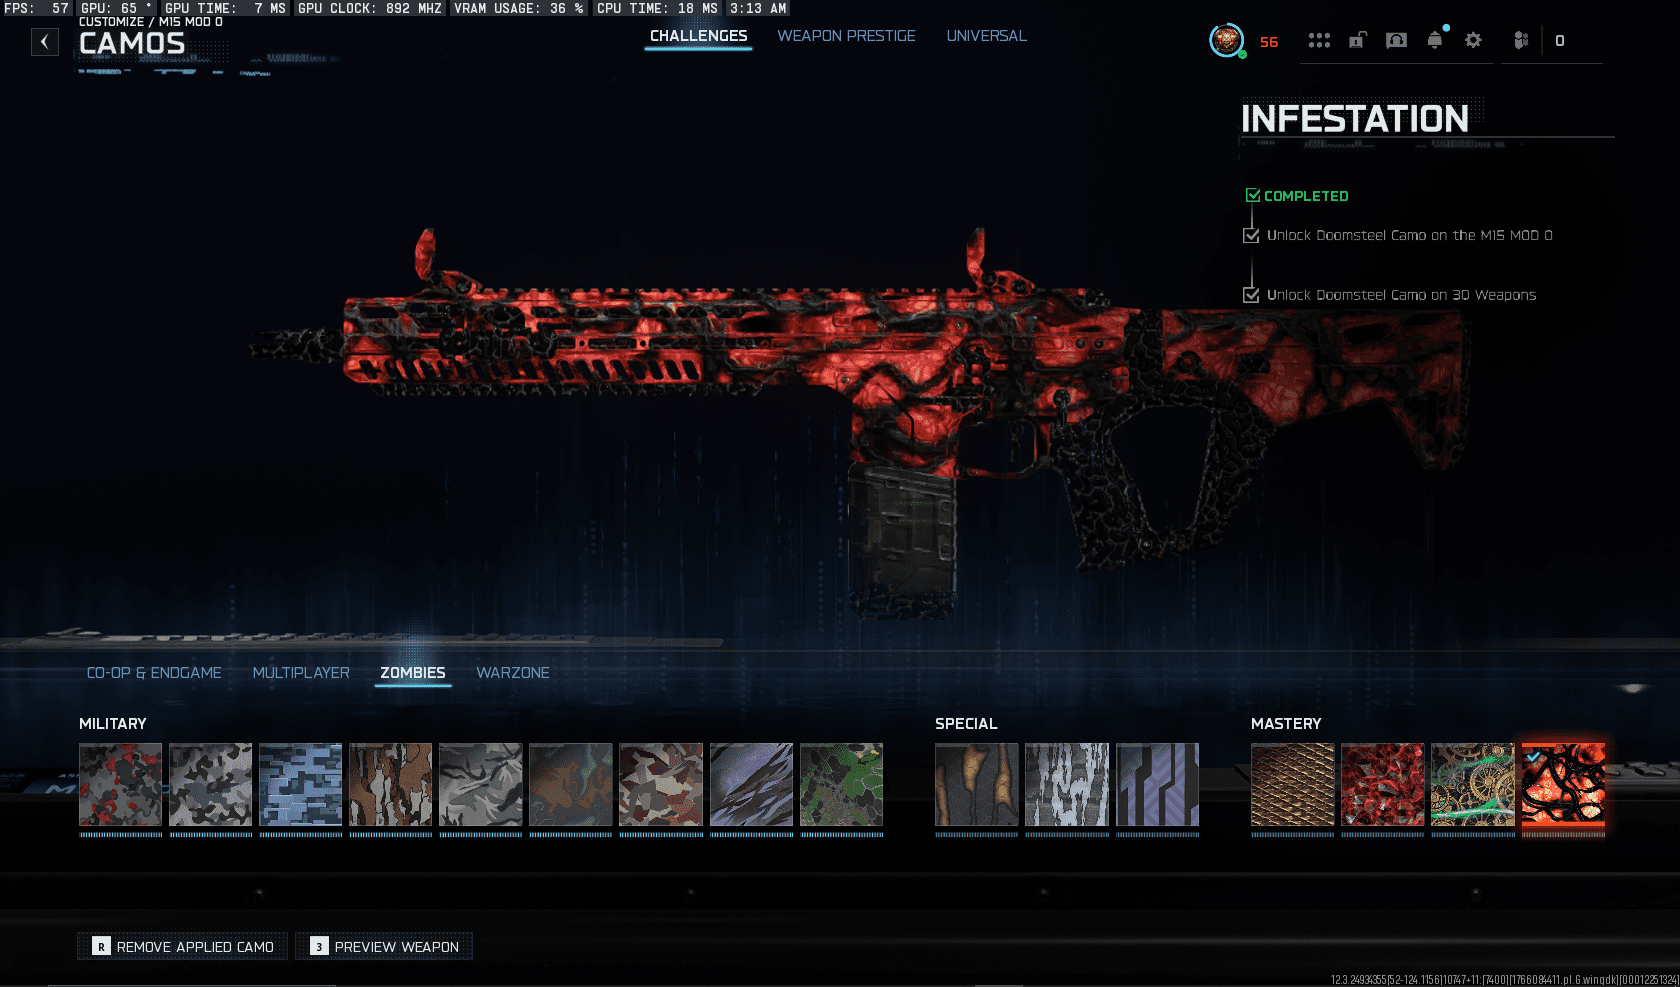
Task: Open the nine-dot grid menu
Action: point(1319,41)
